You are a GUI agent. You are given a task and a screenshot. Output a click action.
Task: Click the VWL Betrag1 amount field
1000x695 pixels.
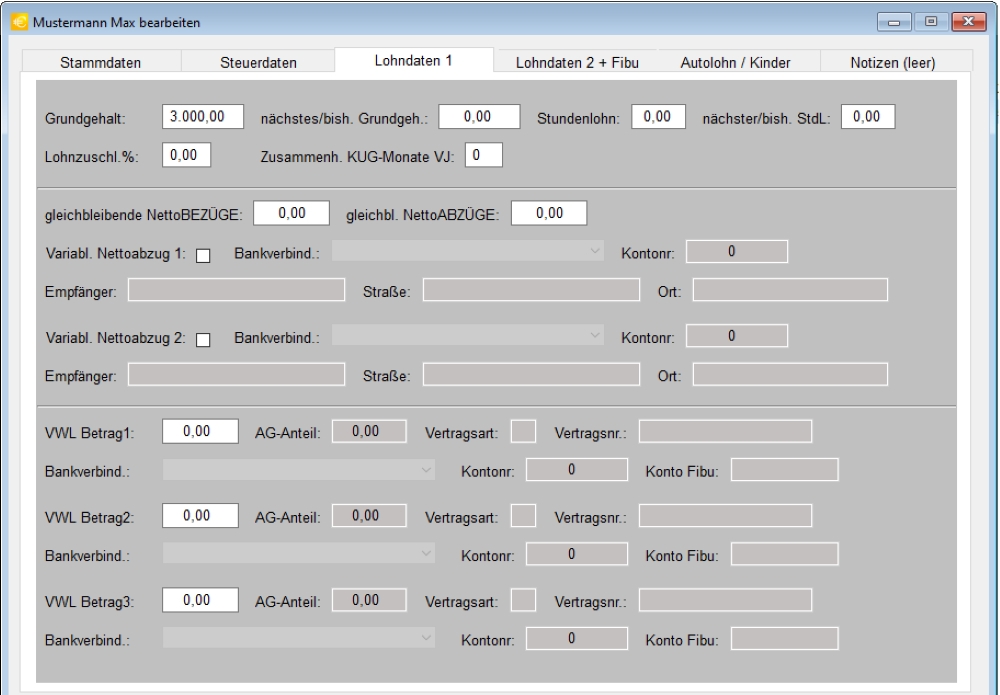200,431
